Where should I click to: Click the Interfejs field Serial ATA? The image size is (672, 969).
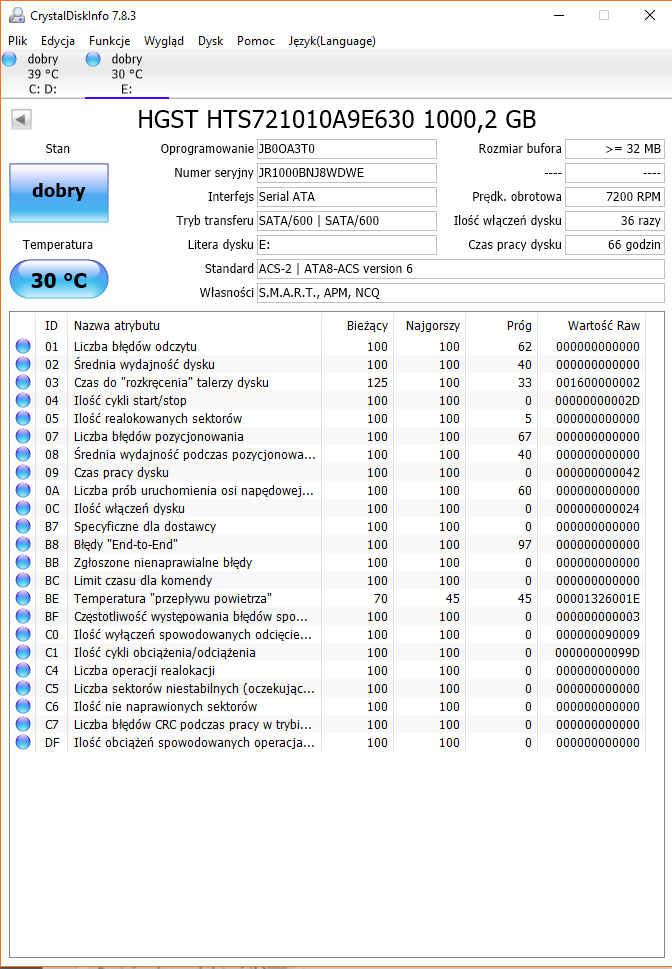click(347, 197)
